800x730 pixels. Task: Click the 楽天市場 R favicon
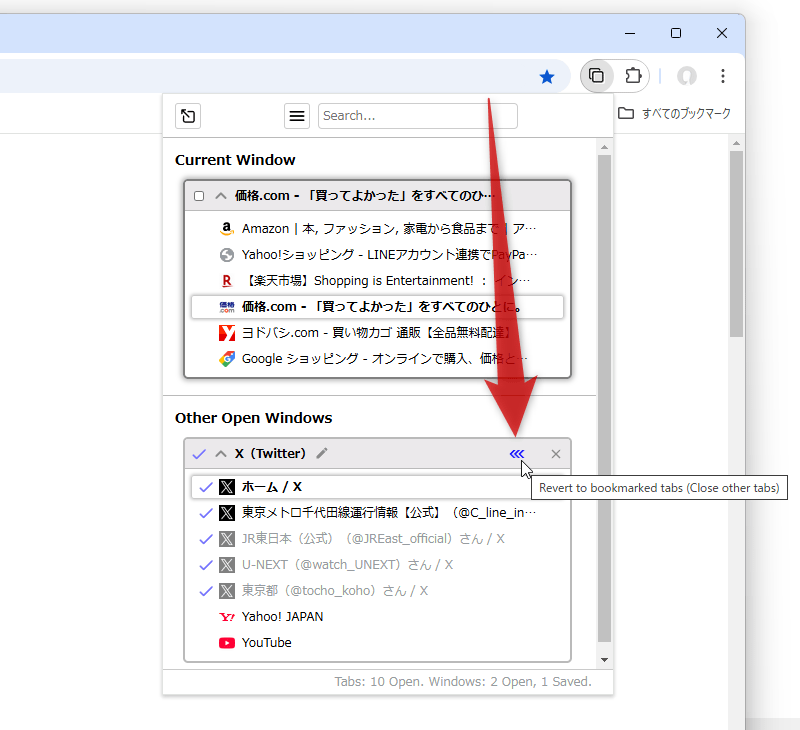tap(227, 281)
